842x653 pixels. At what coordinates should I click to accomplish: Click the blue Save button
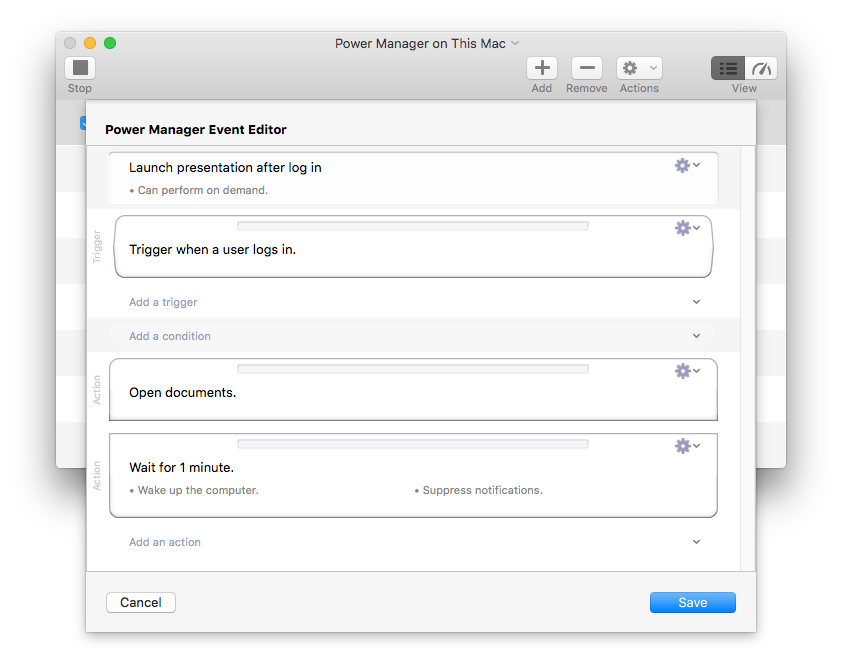pos(693,603)
